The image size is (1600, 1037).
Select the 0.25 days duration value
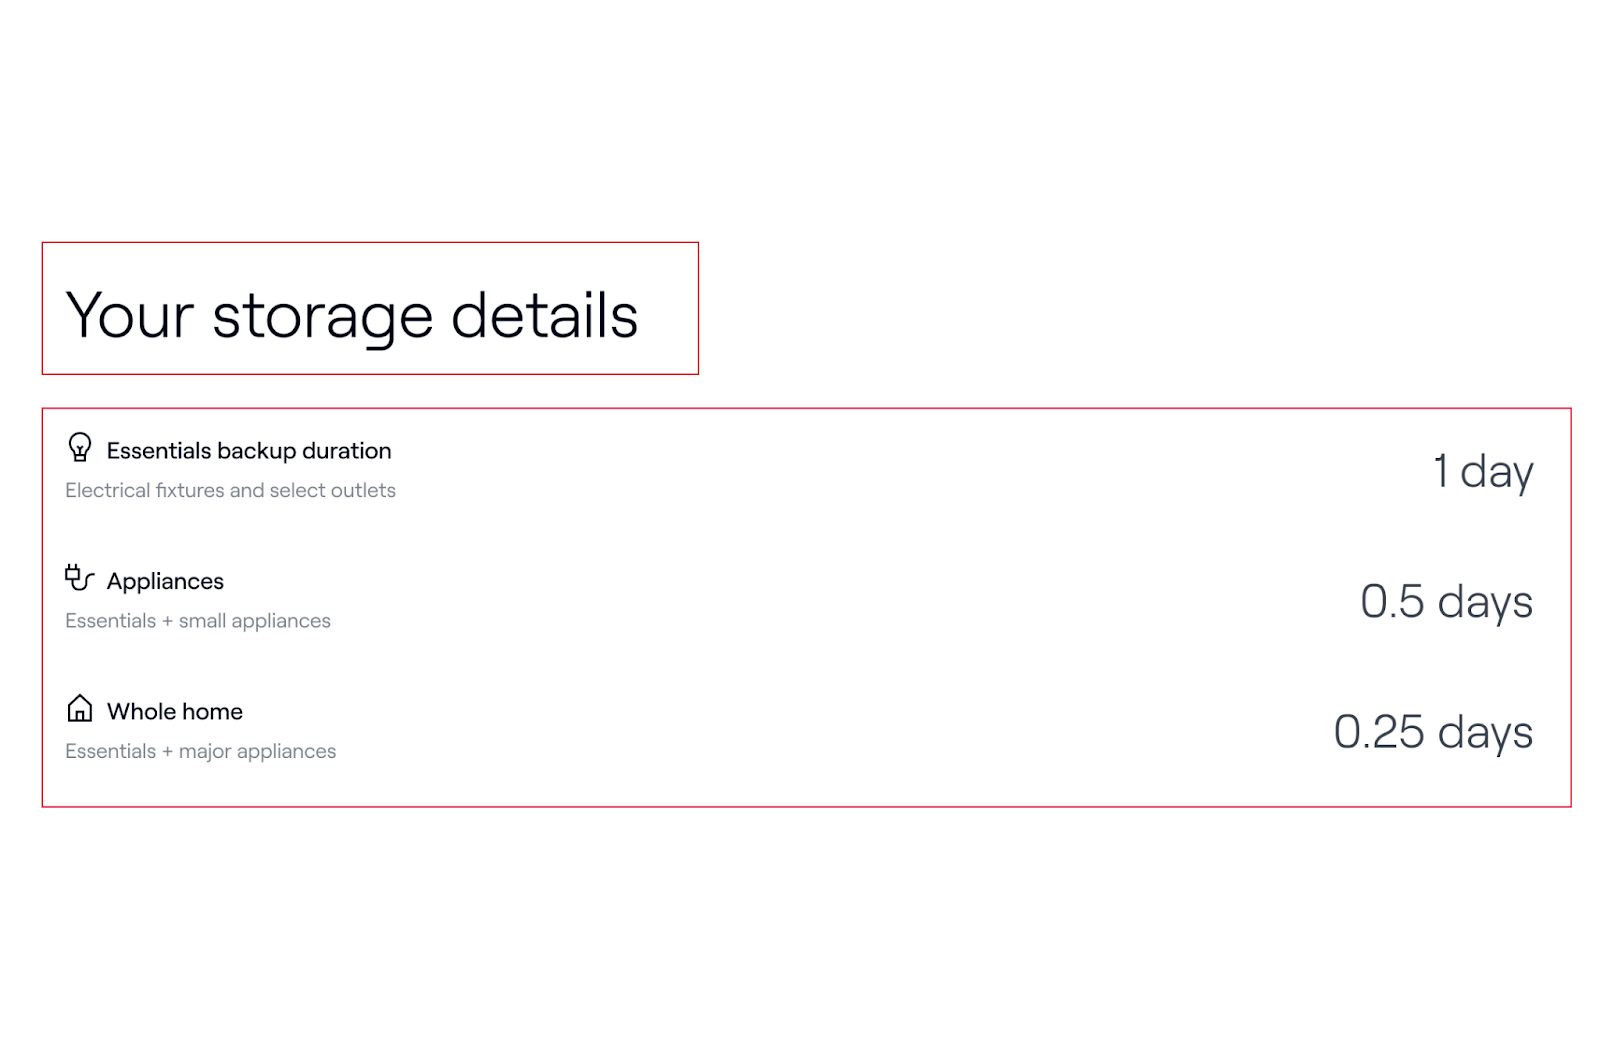tap(1433, 732)
